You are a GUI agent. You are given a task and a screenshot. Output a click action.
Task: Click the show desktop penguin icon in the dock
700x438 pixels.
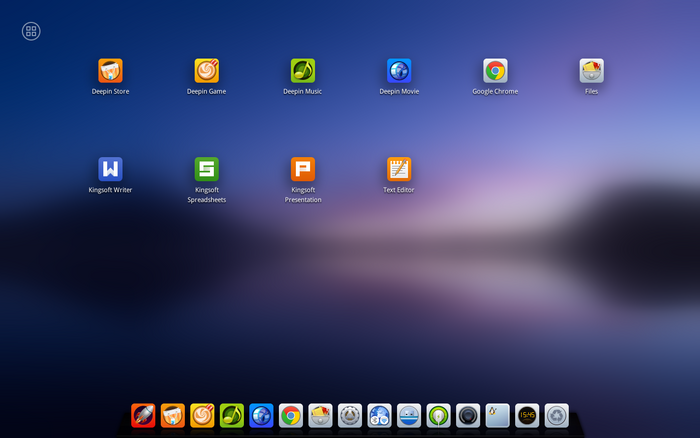pos(497,416)
